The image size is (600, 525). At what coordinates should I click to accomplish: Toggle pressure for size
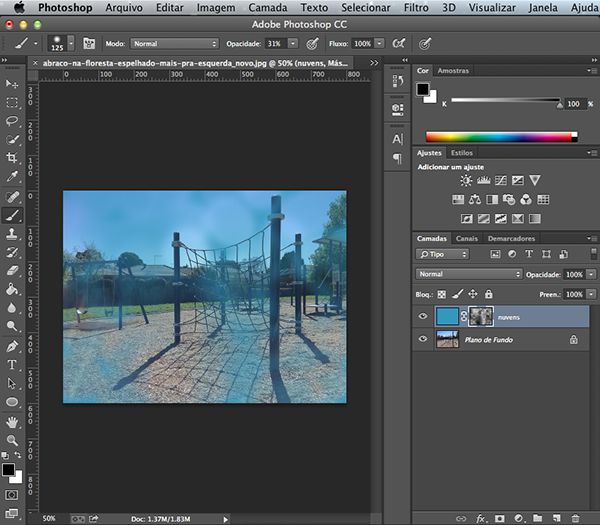425,44
